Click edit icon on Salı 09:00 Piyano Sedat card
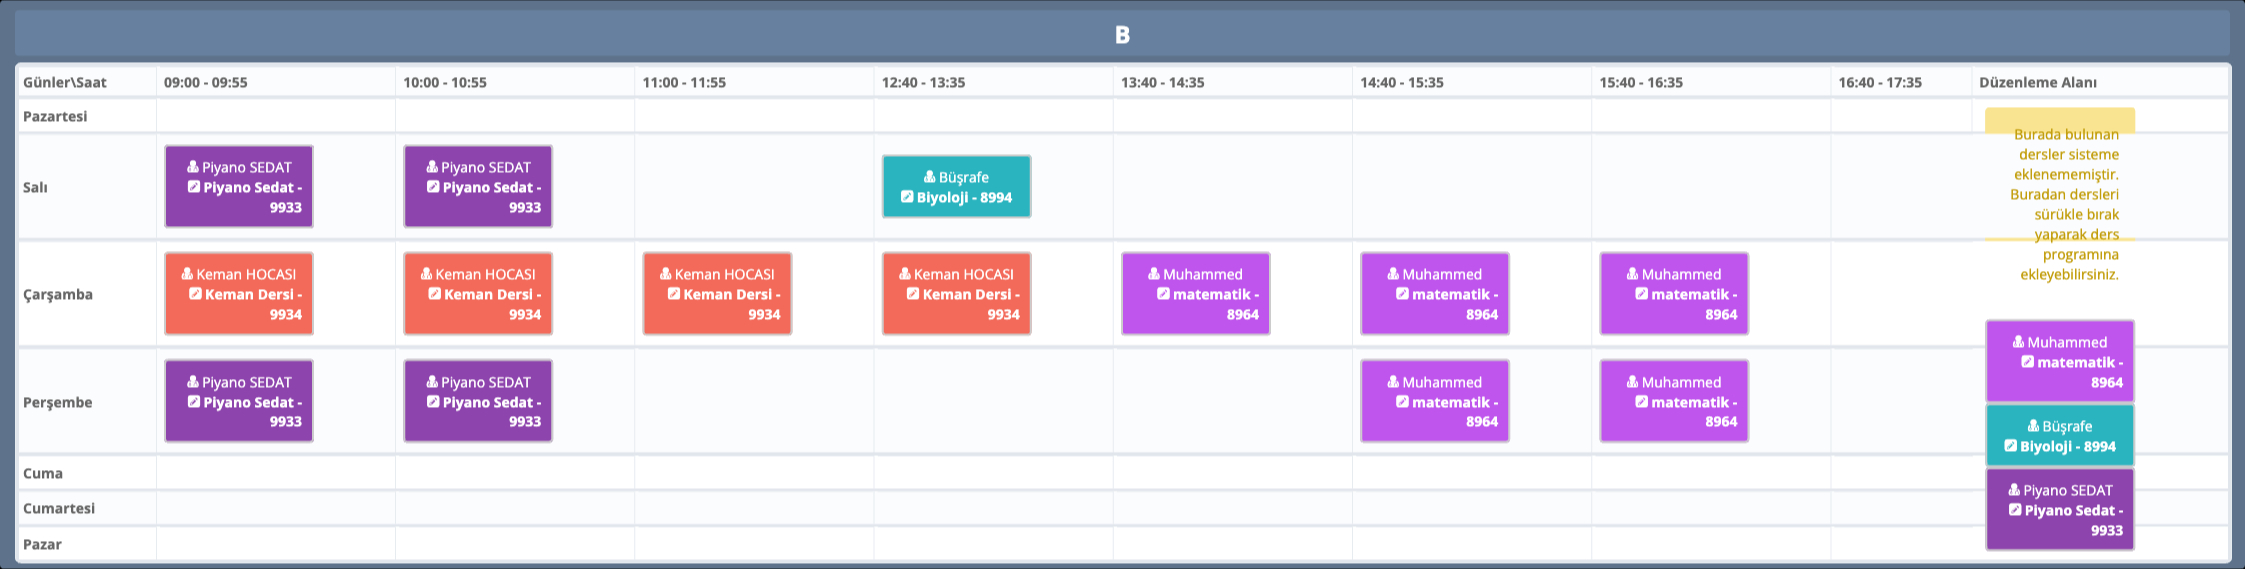 (193, 187)
